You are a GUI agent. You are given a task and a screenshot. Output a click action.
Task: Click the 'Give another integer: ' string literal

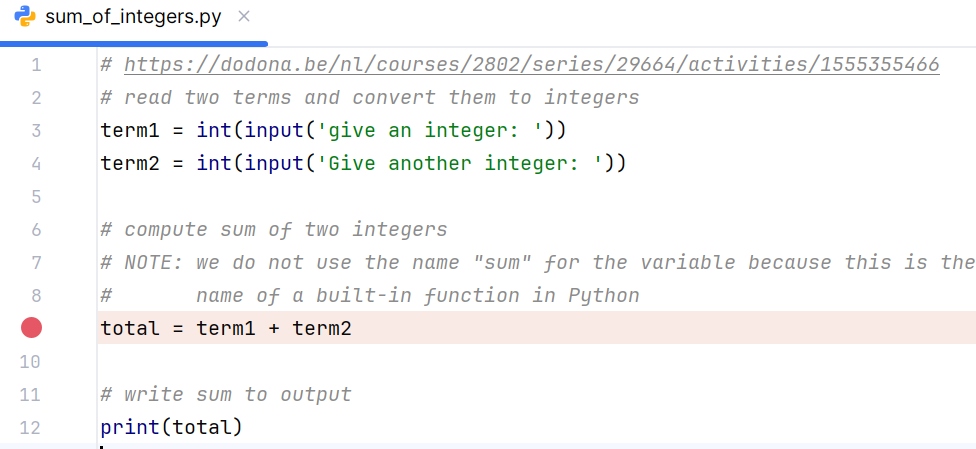pyautogui.click(x=459, y=163)
